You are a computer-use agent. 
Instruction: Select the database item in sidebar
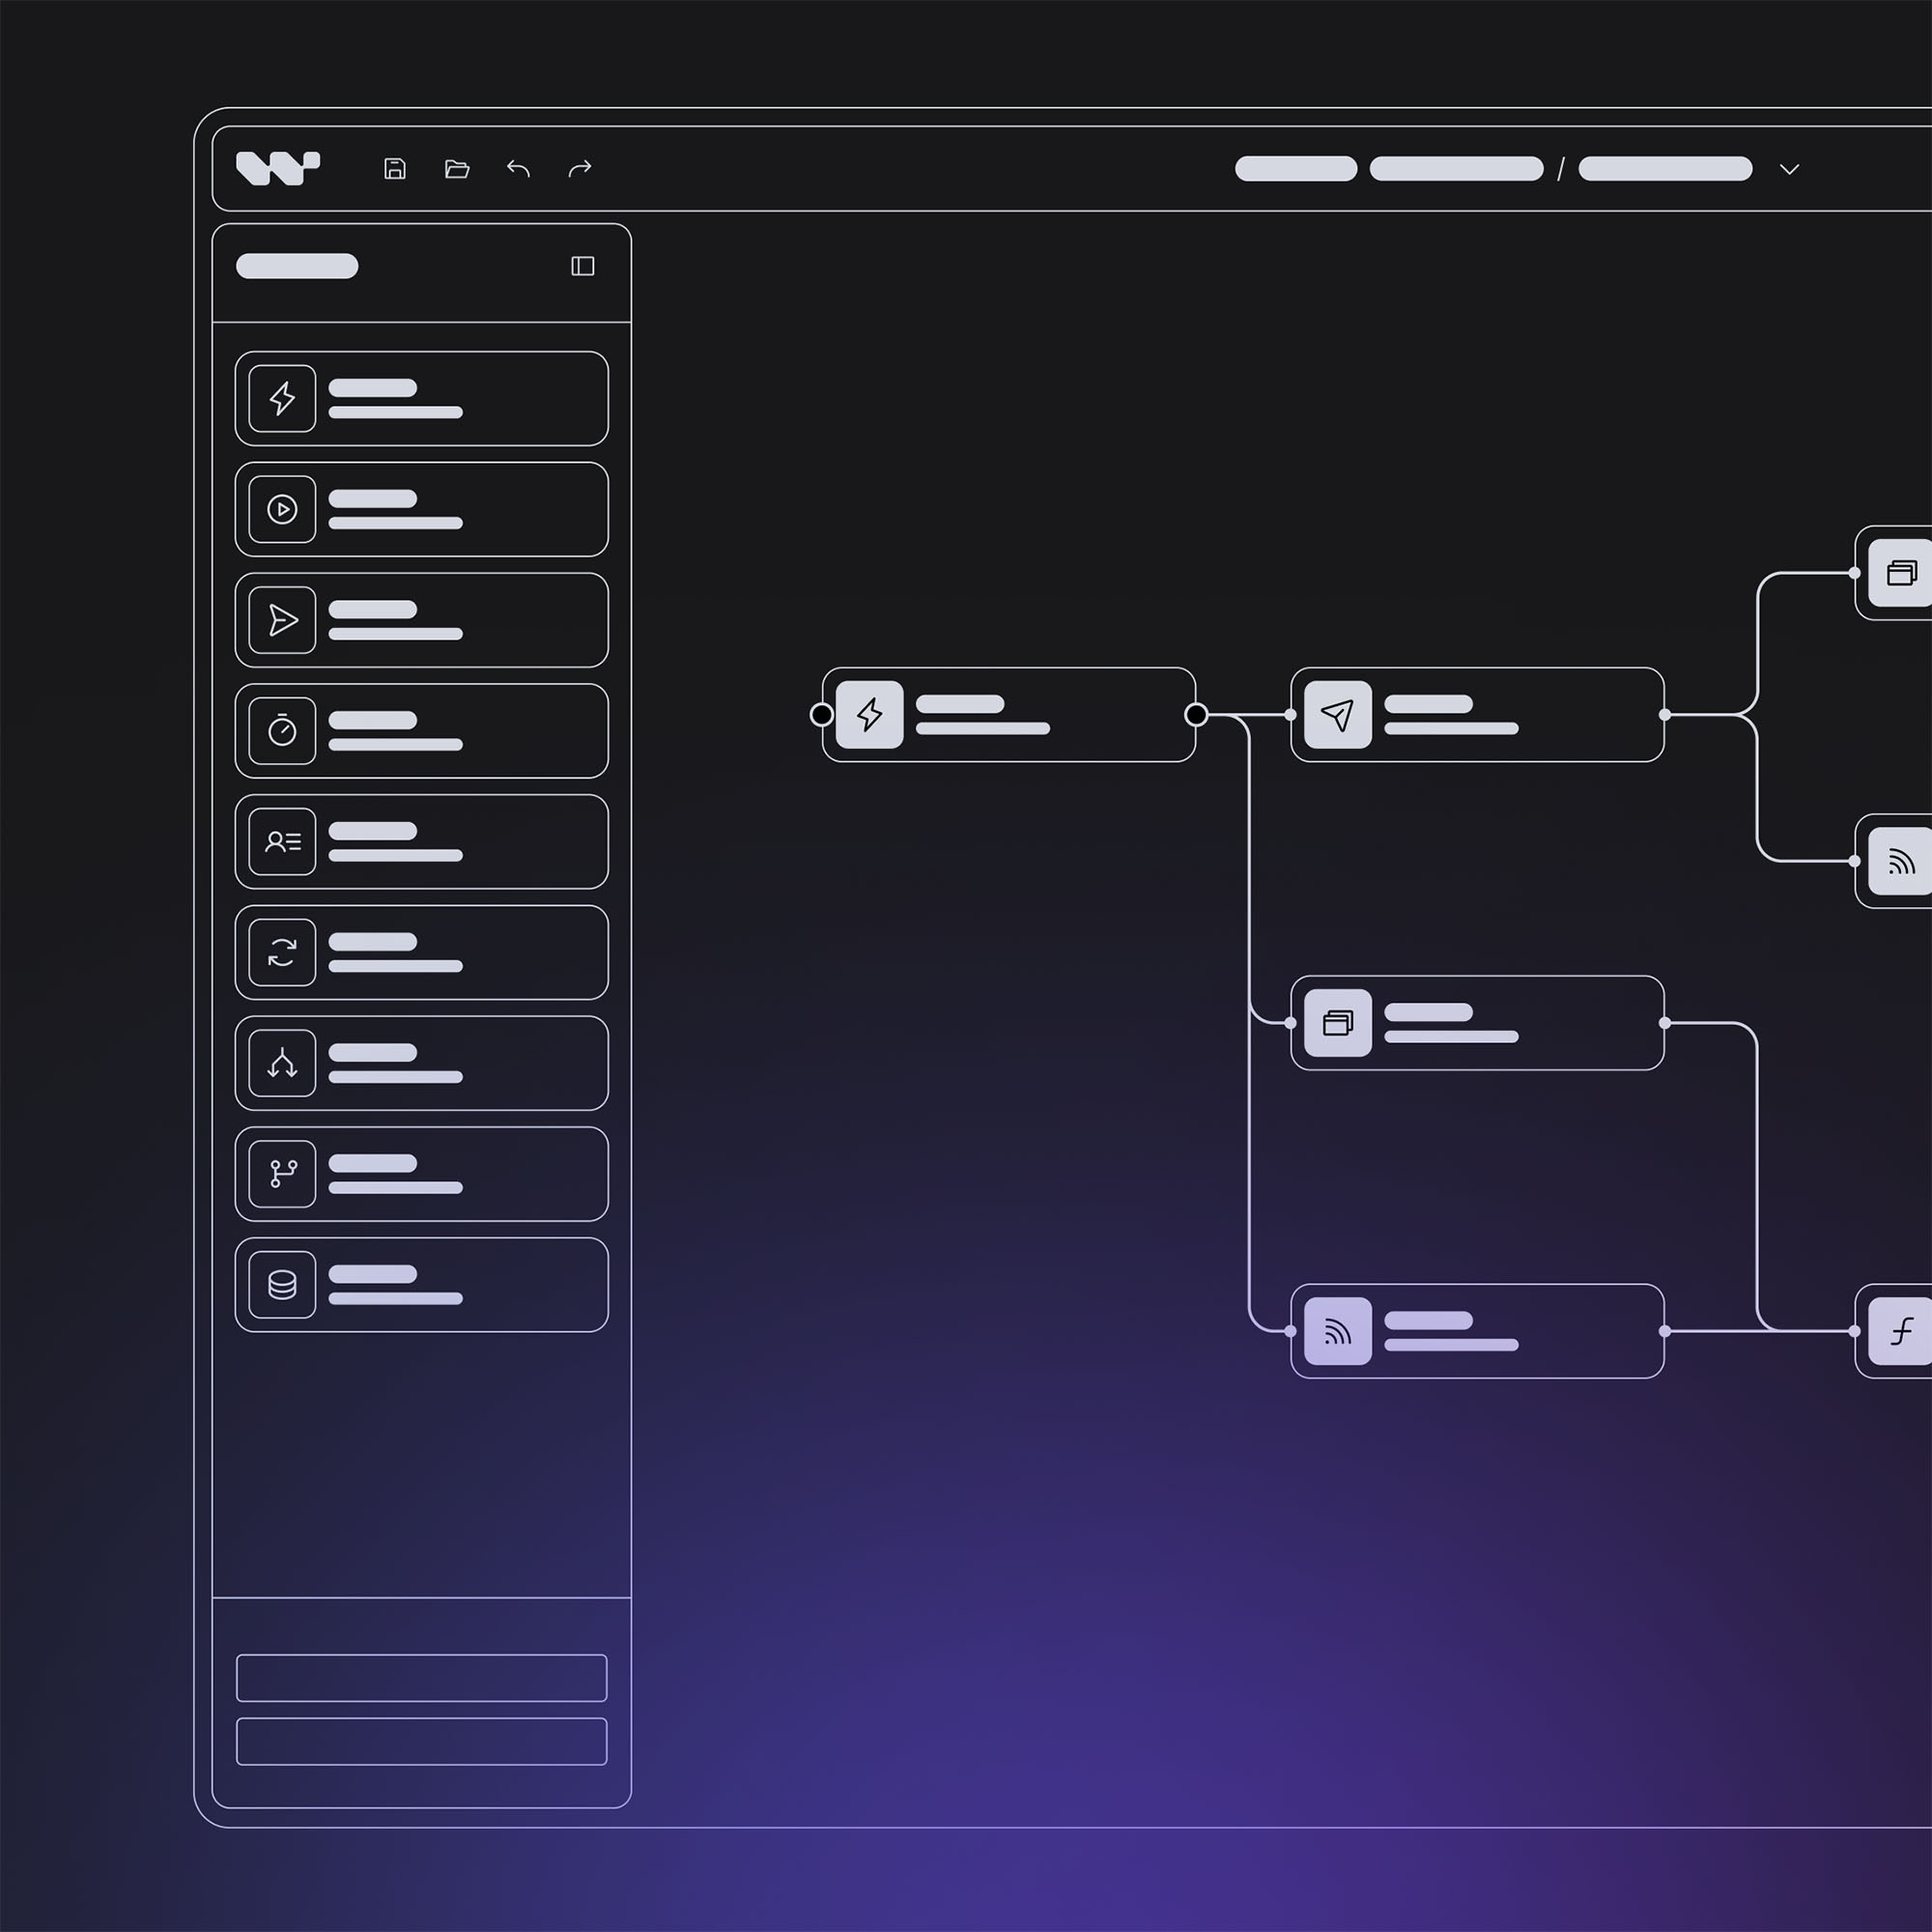coord(421,1285)
